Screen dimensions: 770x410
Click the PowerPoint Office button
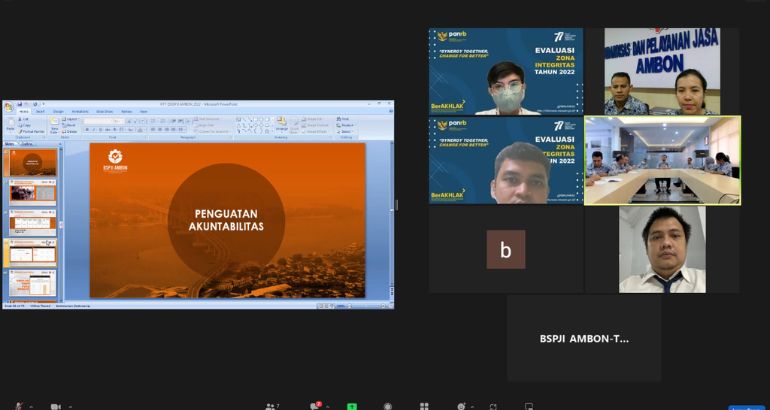pos(8,105)
